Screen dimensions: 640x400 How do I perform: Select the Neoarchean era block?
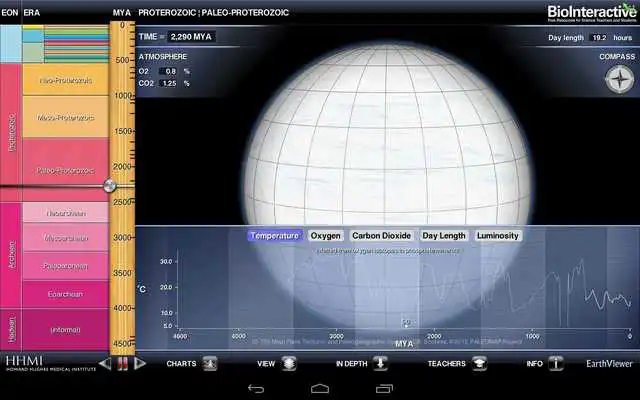coord(65,213)
